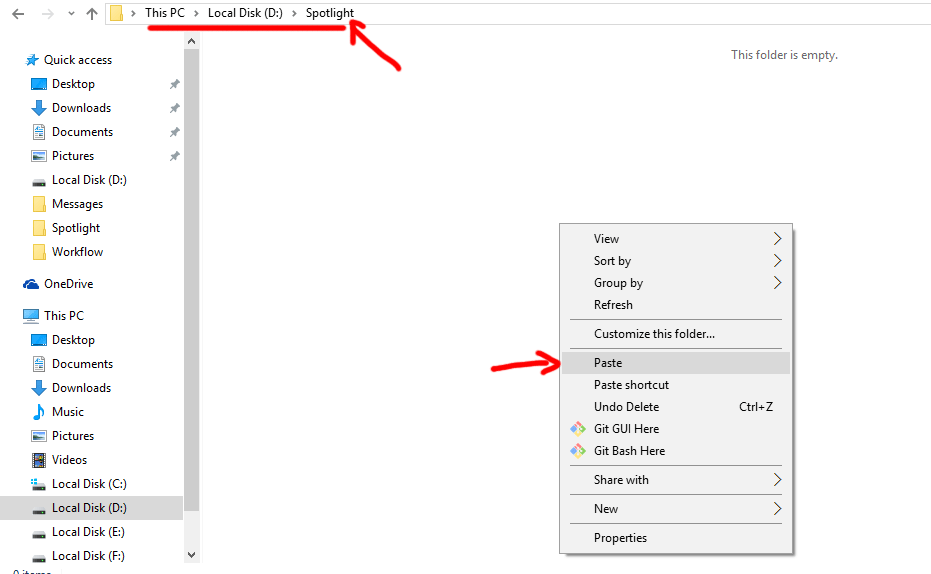This screenshot has height=574, width=931.
Task: Click the Documents icon under Quick access
Action: (x=39, y=132)
